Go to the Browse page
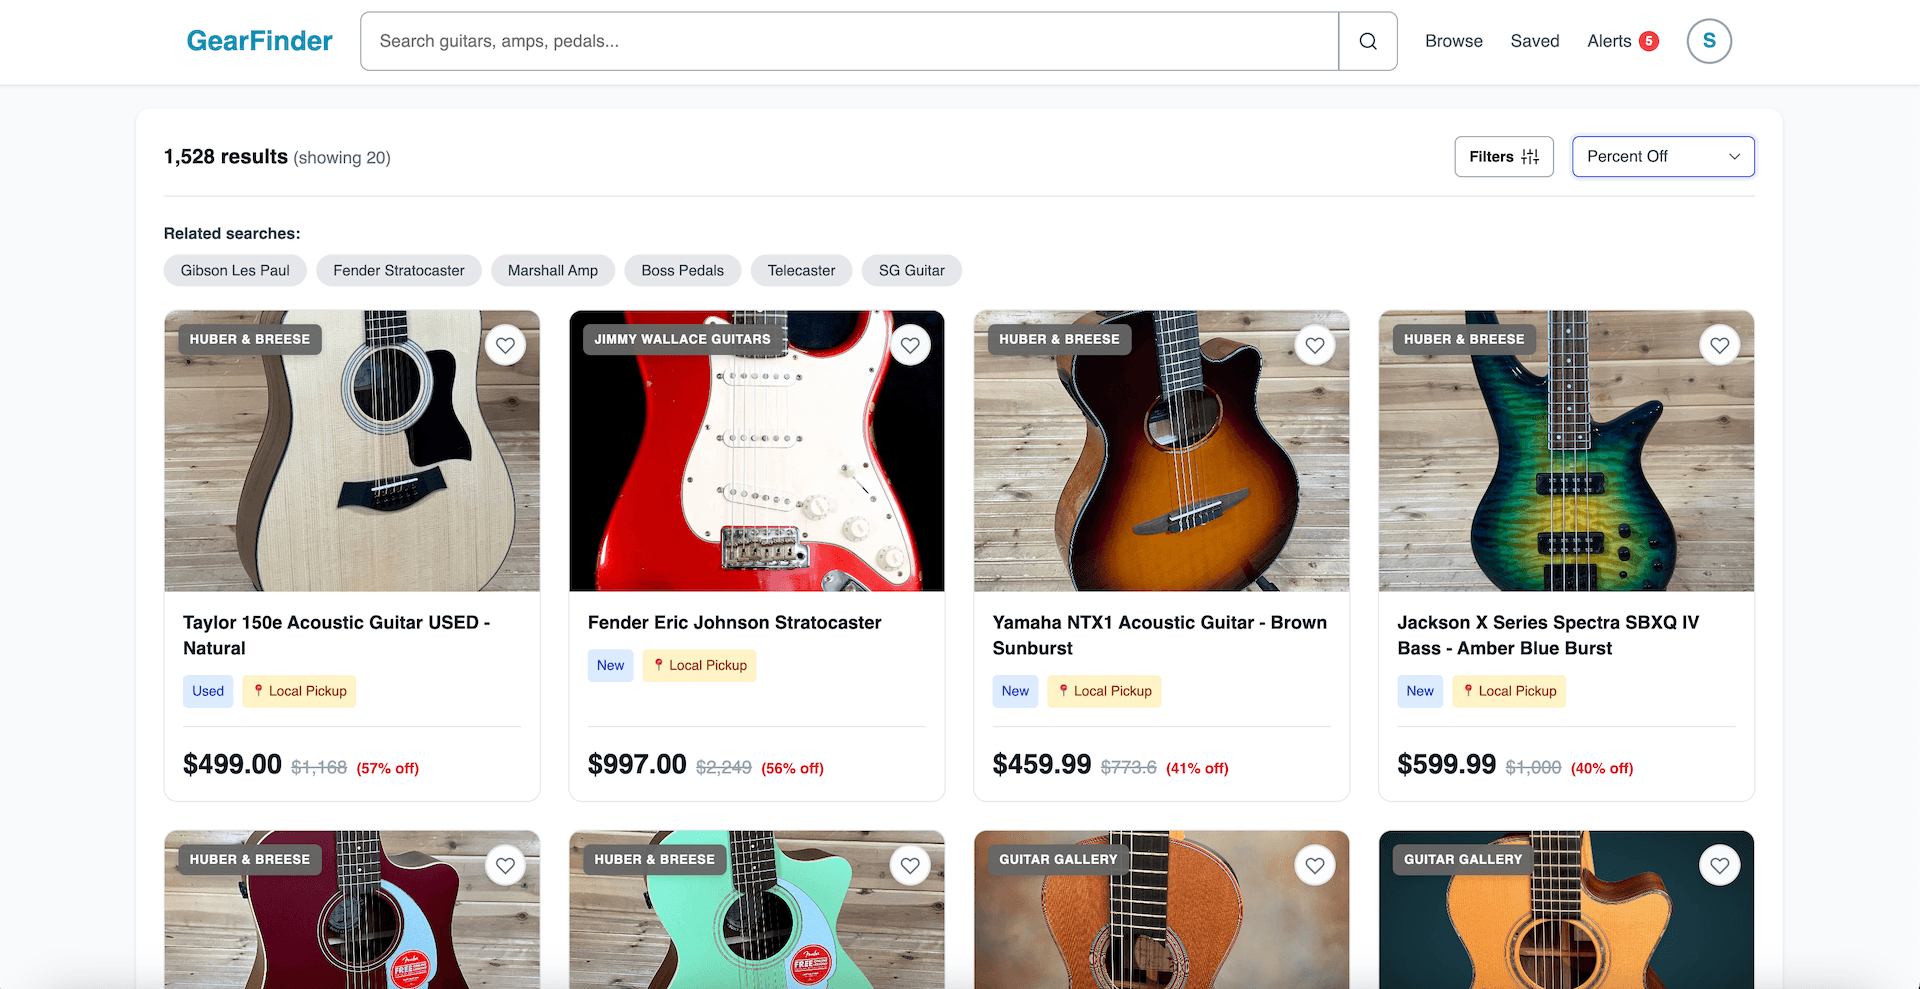 (x=1453, y=41)
